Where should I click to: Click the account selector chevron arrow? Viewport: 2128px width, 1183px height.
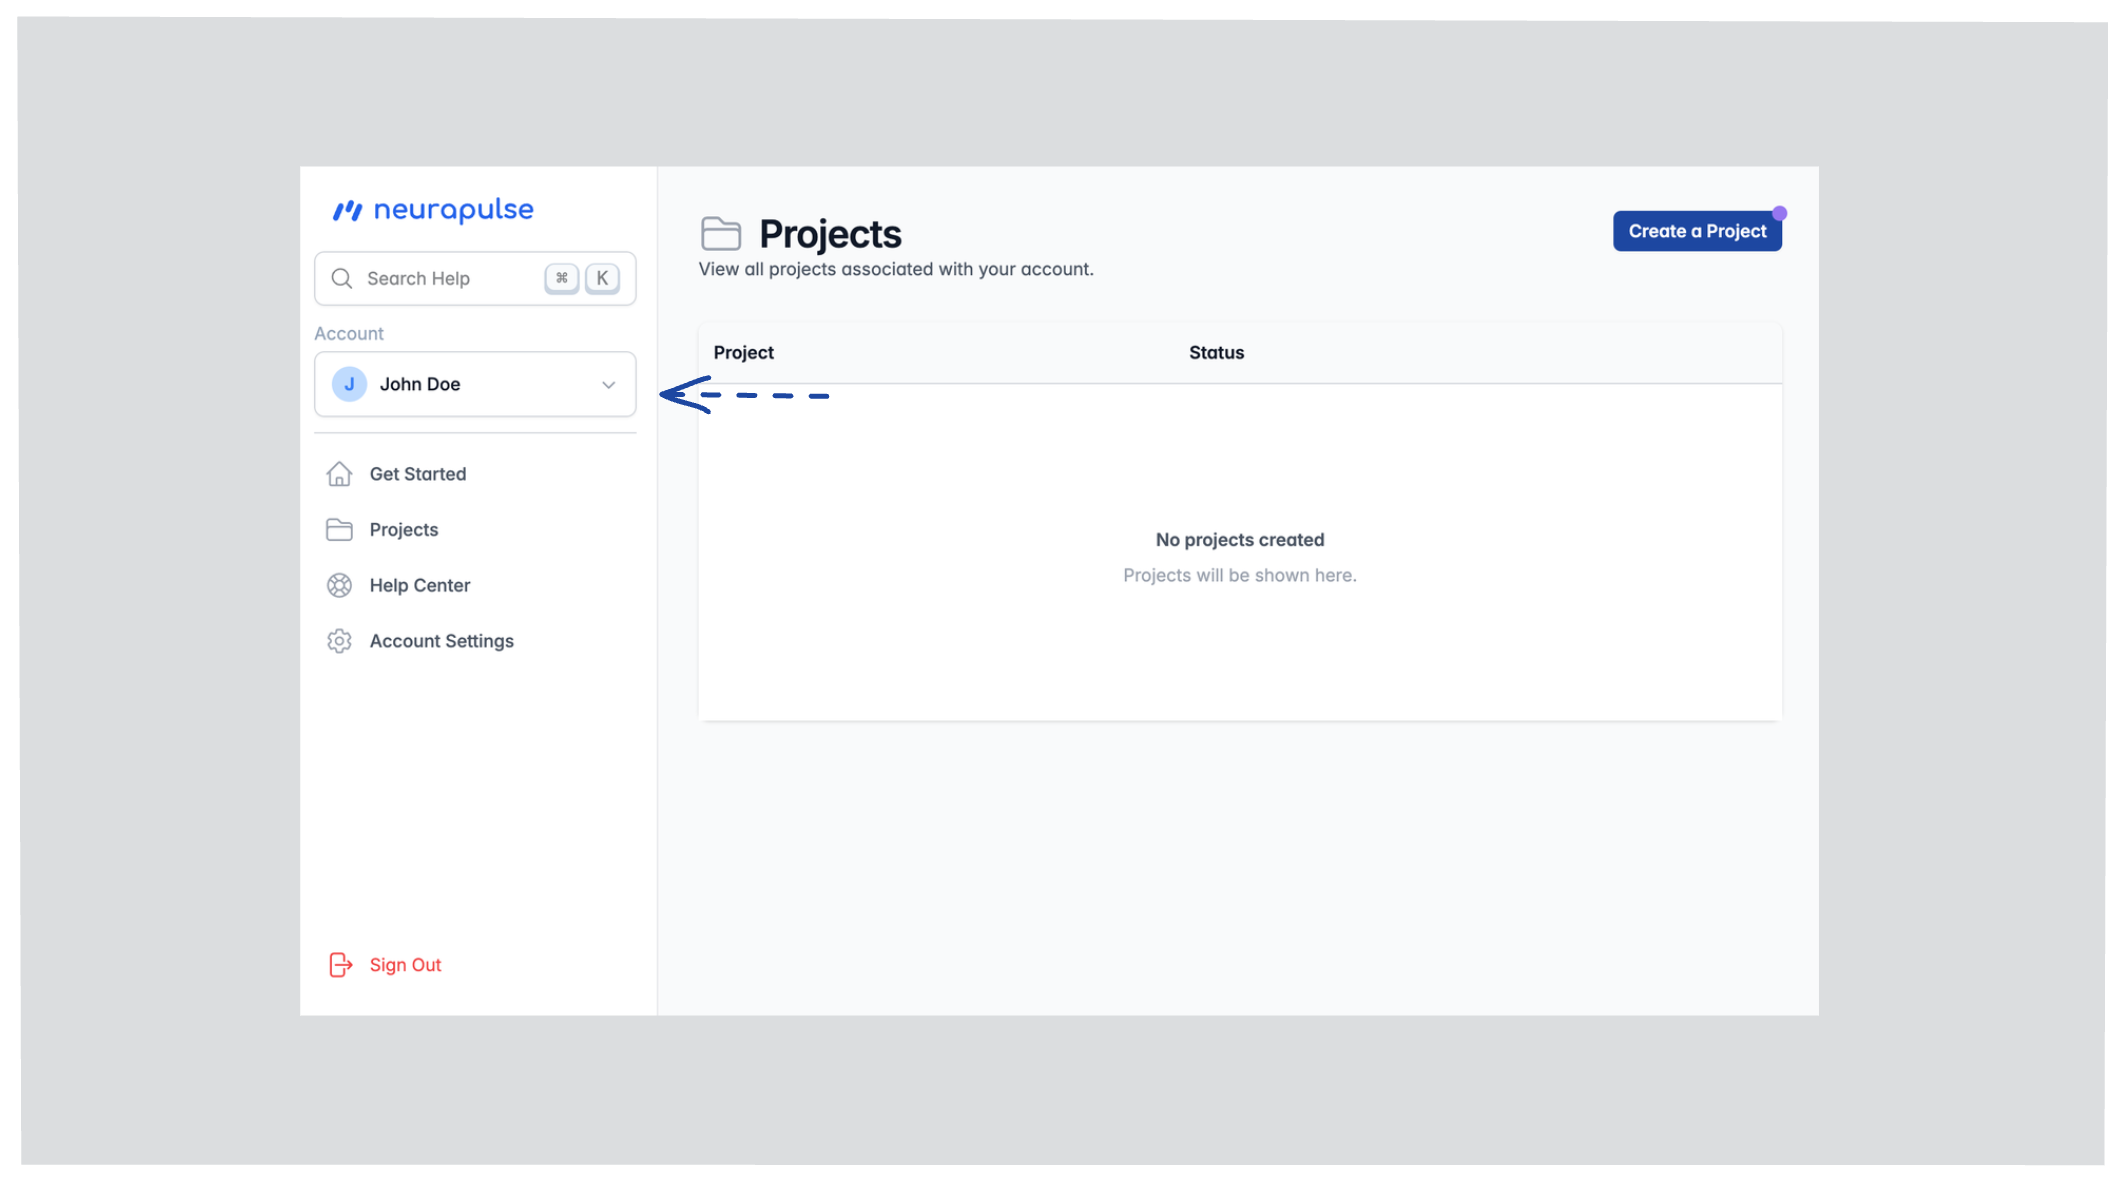click(x=608, y=385)
